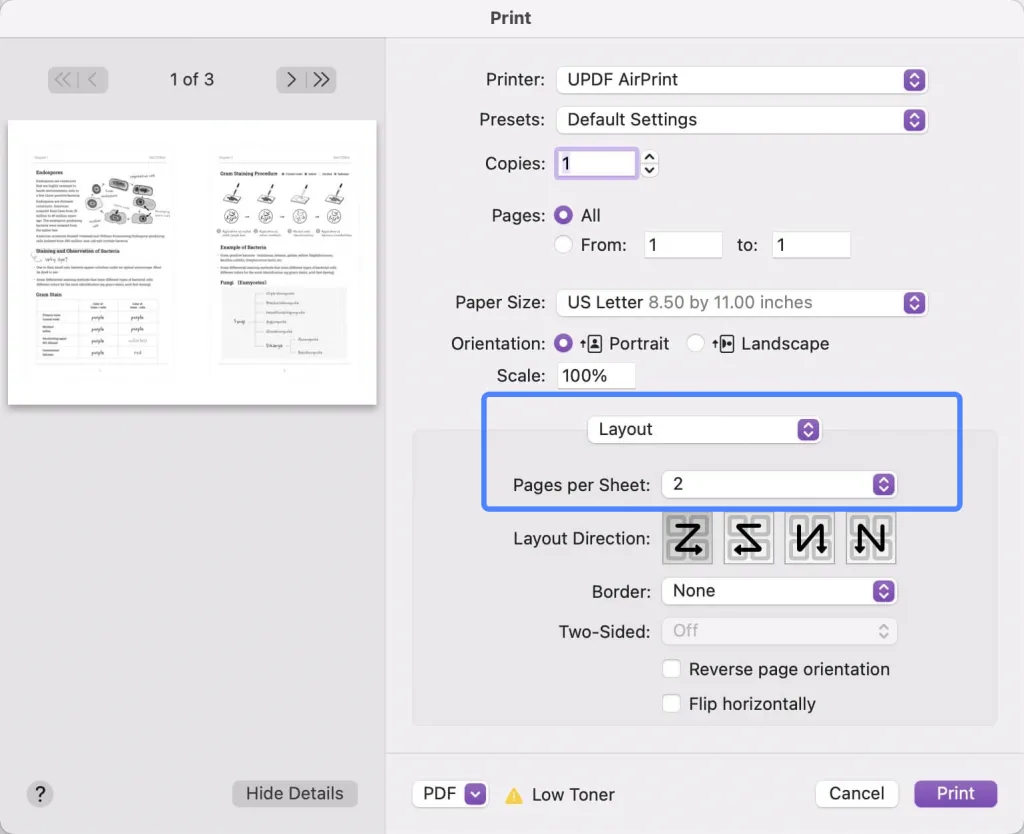Select the right-to-left Z layout direction
This screenshot has height=834, width=1024.
pos(748,538)
